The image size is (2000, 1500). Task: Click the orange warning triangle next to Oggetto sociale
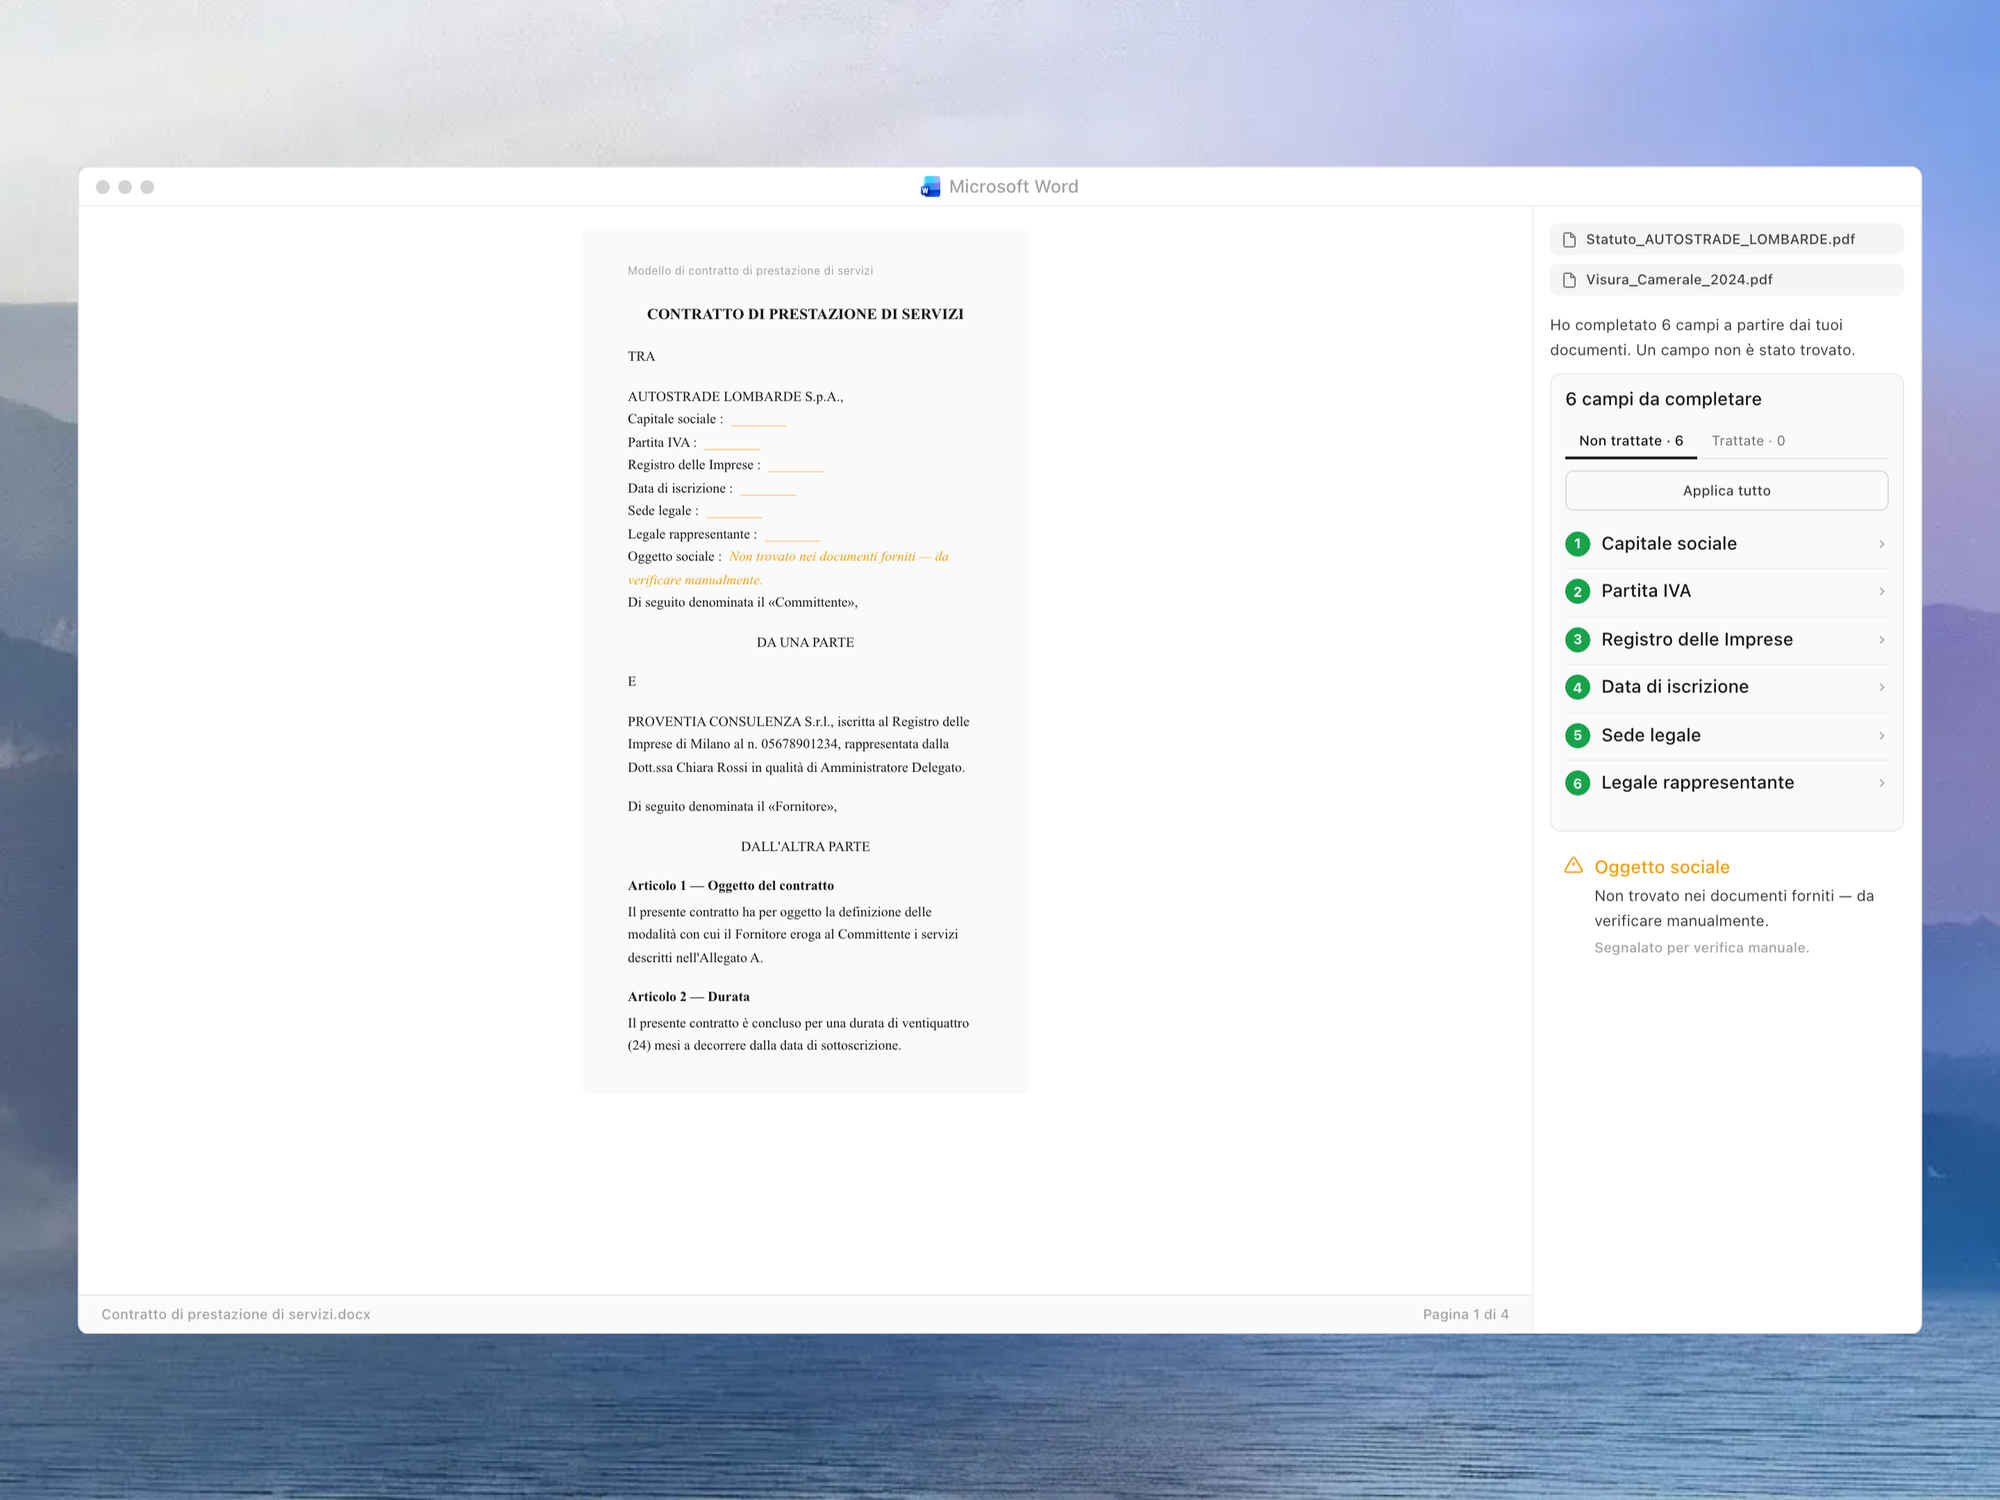[1573, 866]
